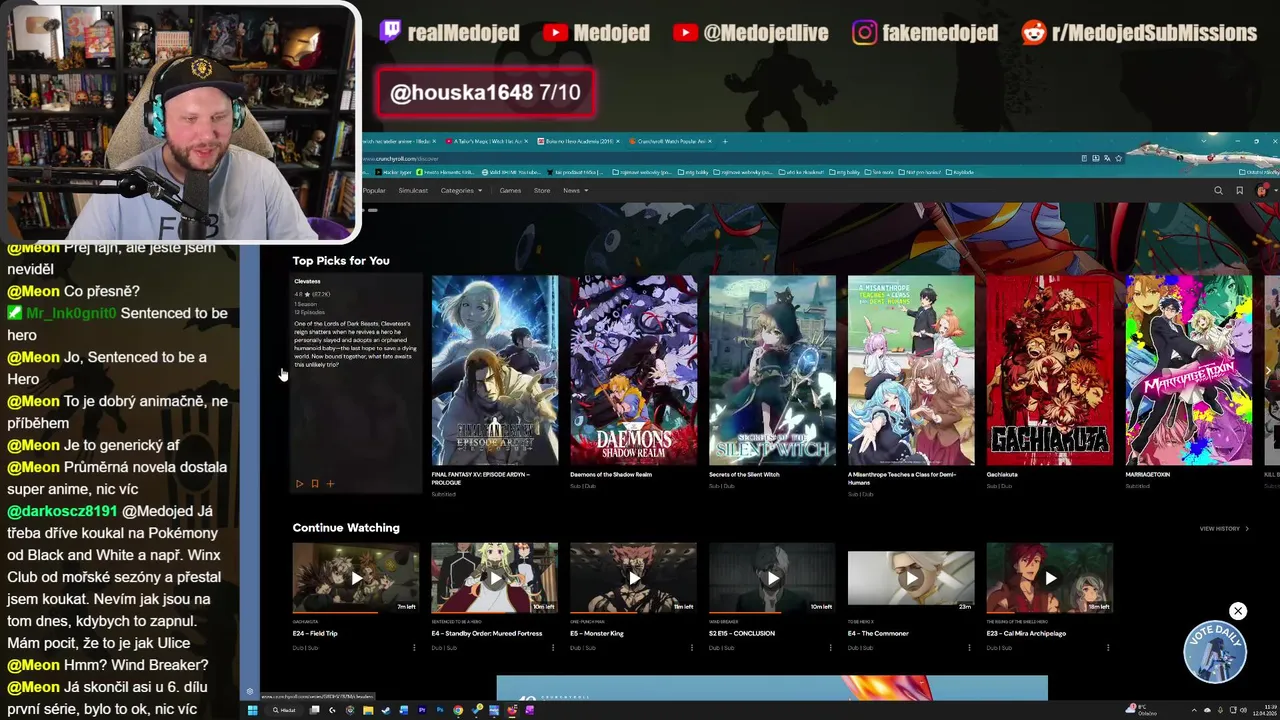This screenshot has height=720, width=1280.
Task: Expand the Categories dropdown
Action: pyautogui.click(x=461, y=190)
